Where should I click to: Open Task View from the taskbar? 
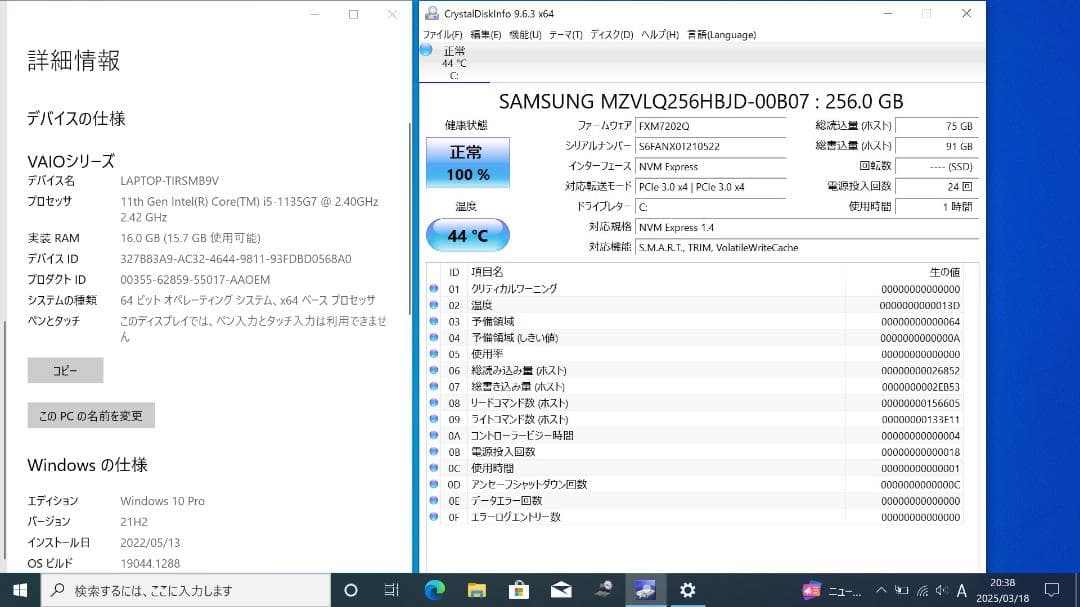pos(390,590)
